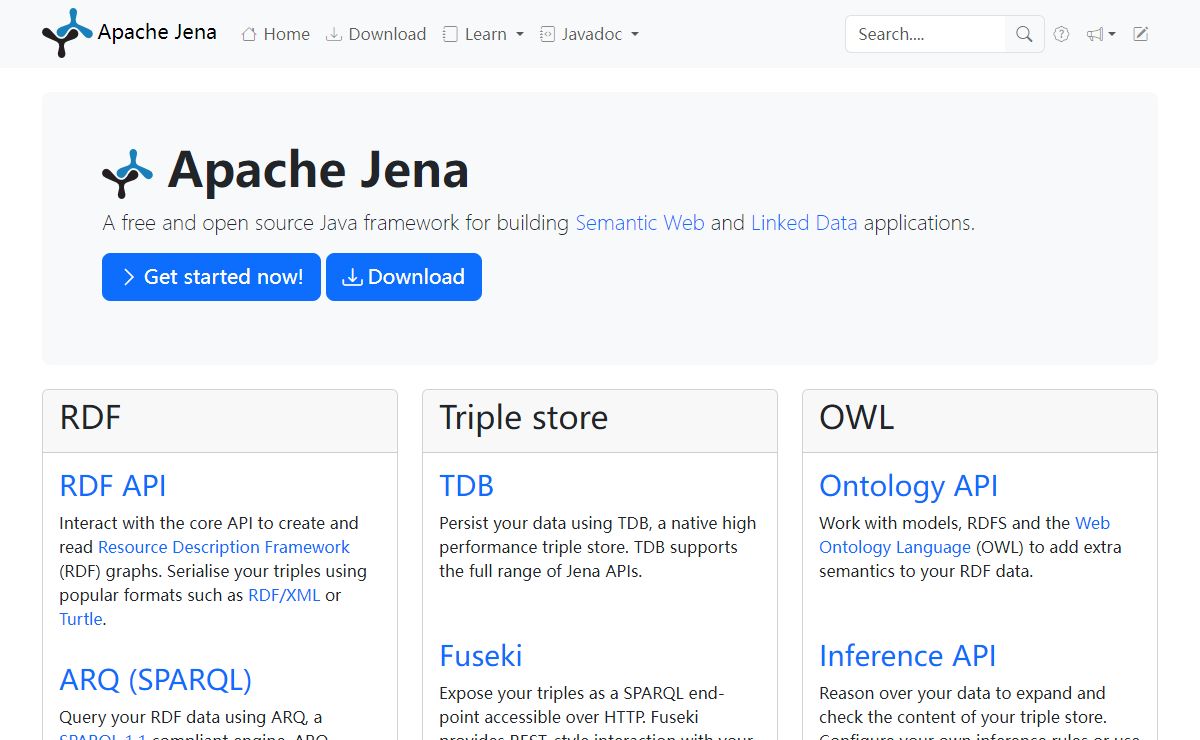Open the Fuseki heading link
Image resolution: width=1200 pixels, height=740 pixels.
[x=480, y=656]
